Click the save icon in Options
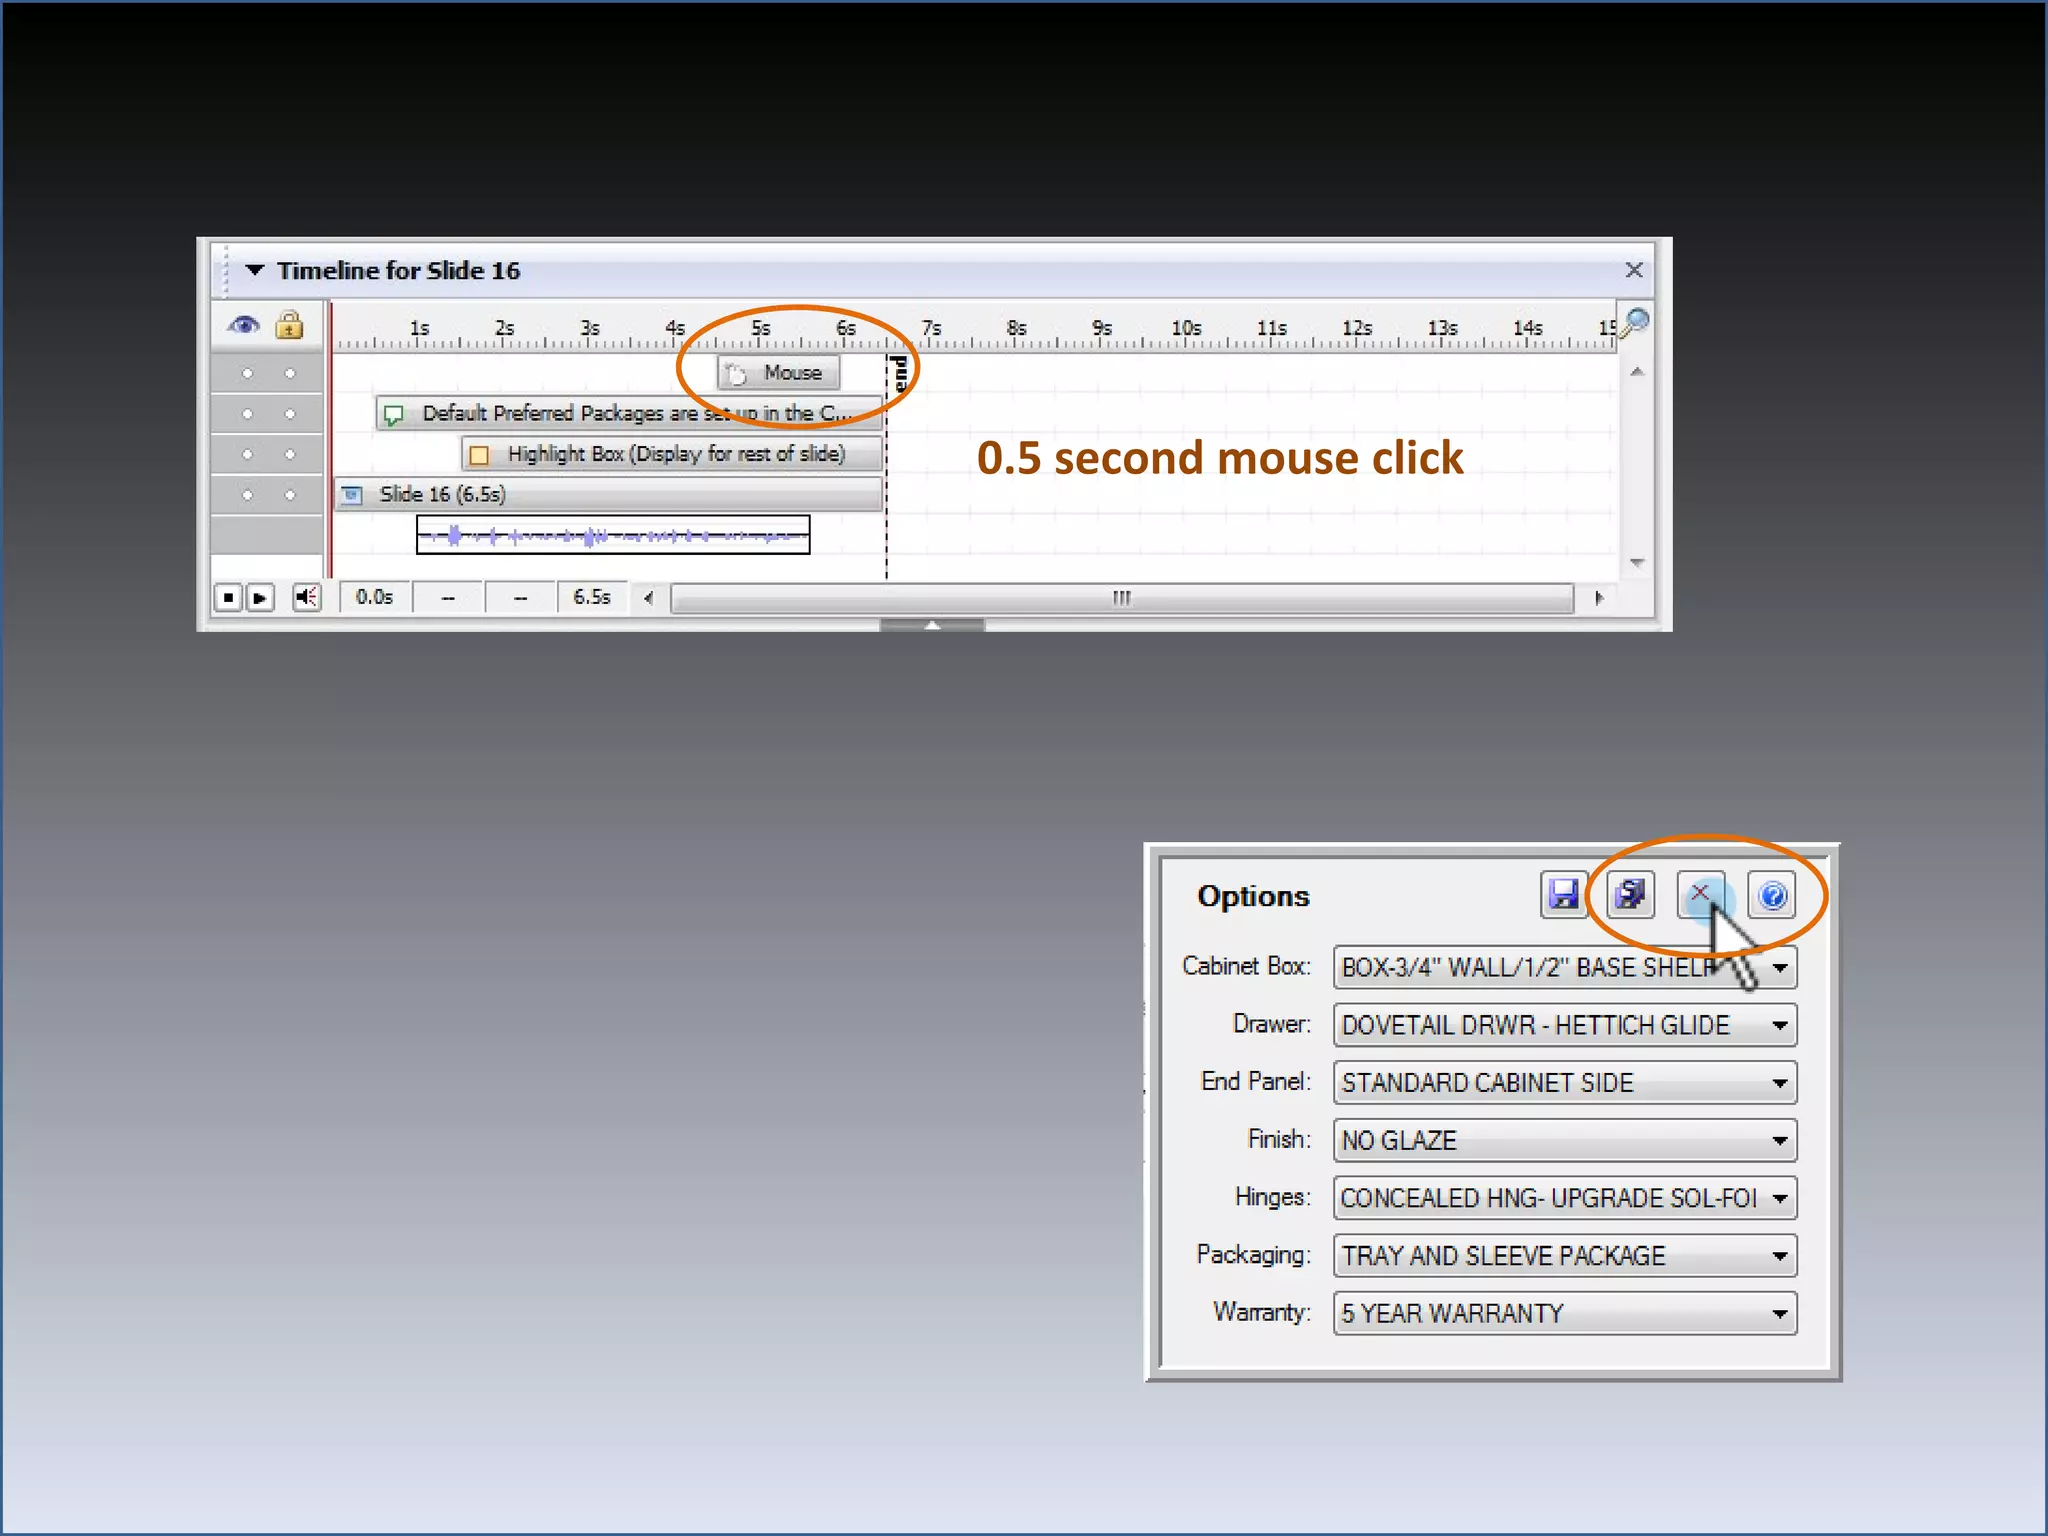The height and width of the screenshot is (1536, 2048). pos(1563,894)
